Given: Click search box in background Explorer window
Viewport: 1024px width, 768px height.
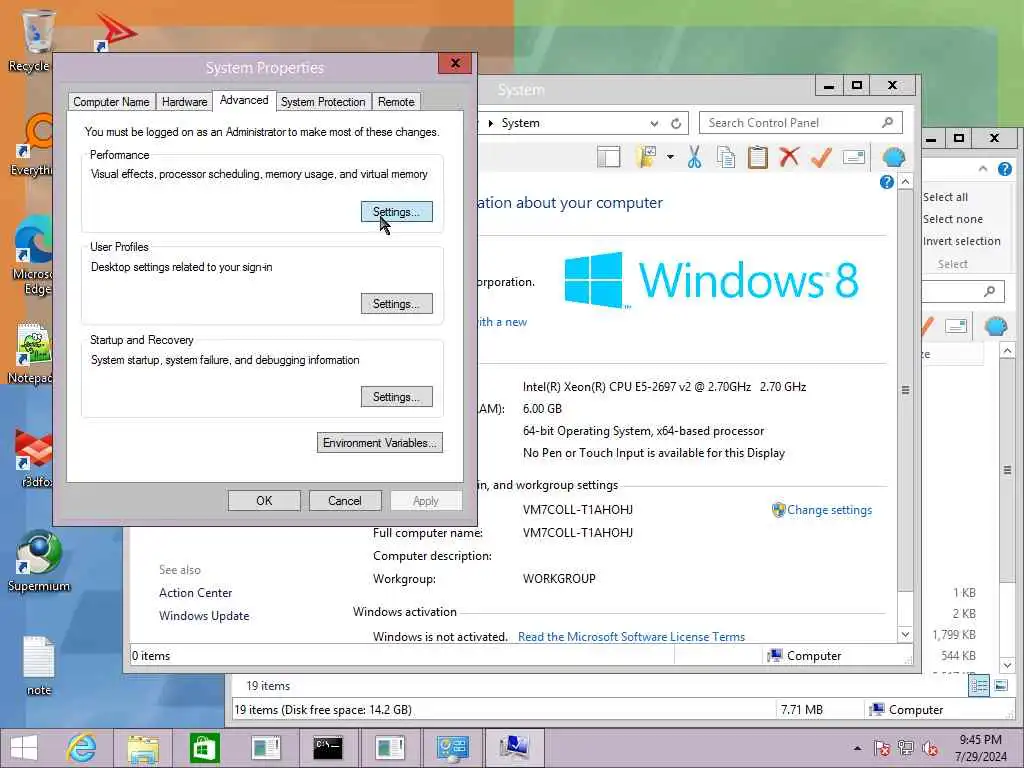Looking at the screenshot, I should [x=963, y=291].
